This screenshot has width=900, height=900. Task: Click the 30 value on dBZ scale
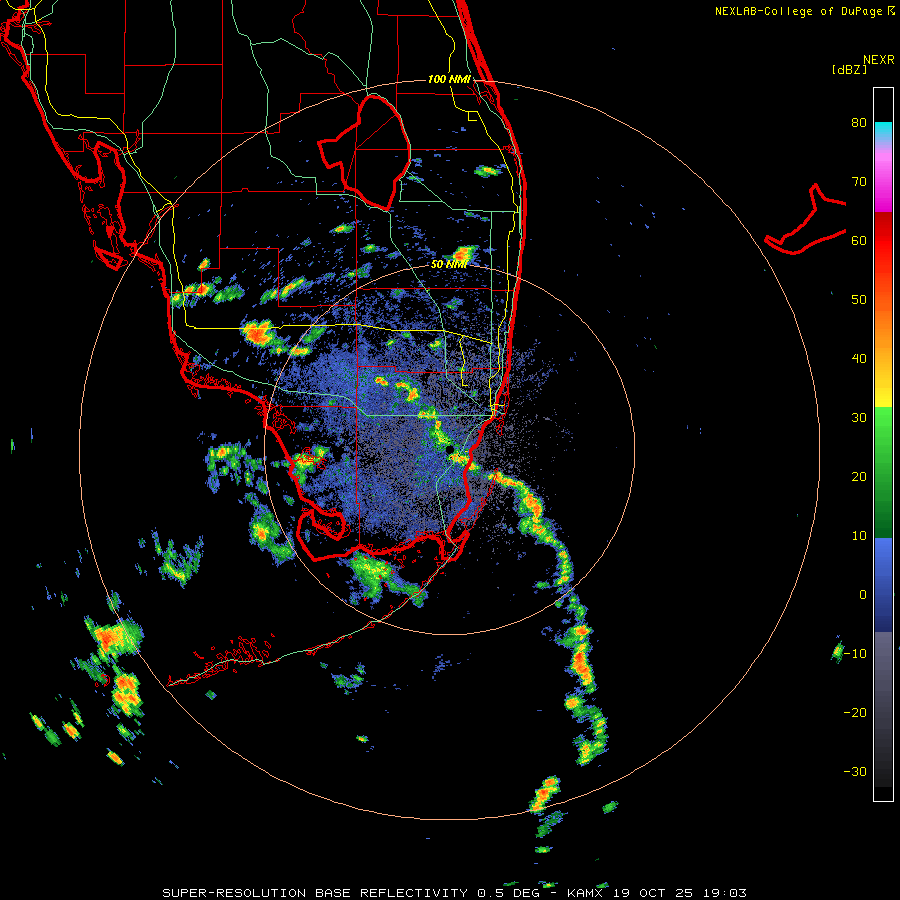pos(859,417)
